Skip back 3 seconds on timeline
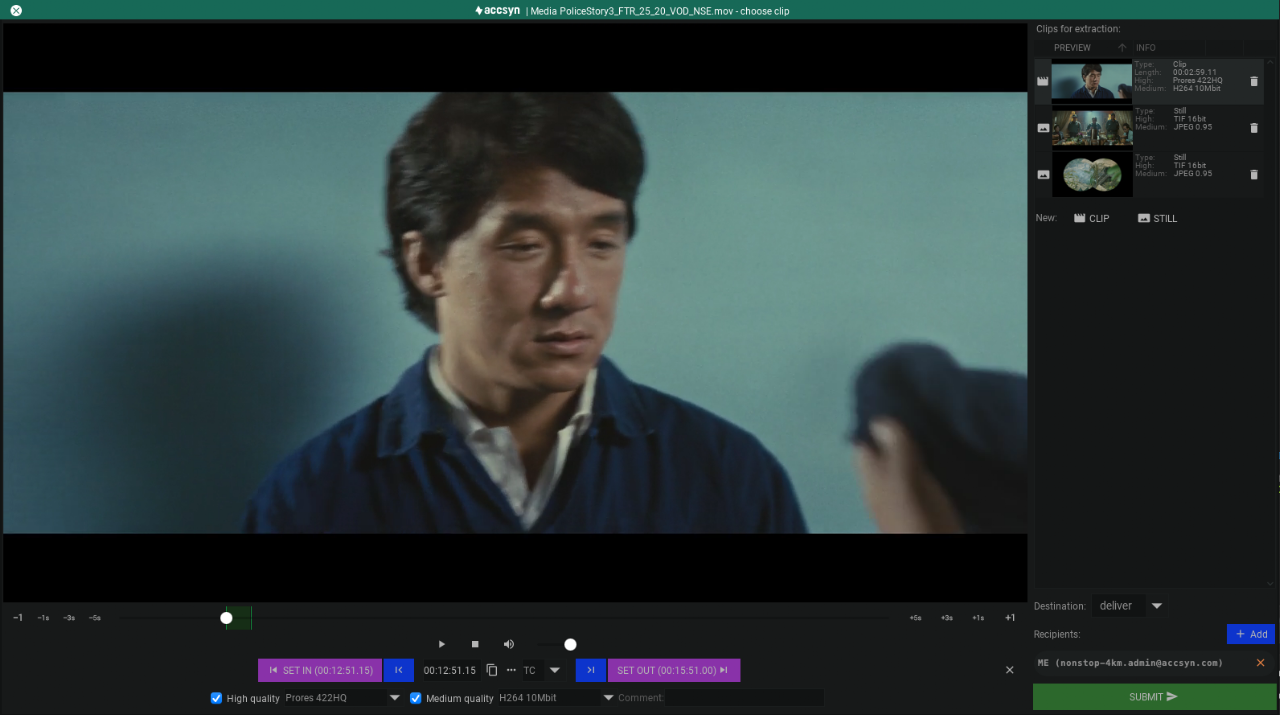This screenshot has height=715, width=1280. coord(69,618)
